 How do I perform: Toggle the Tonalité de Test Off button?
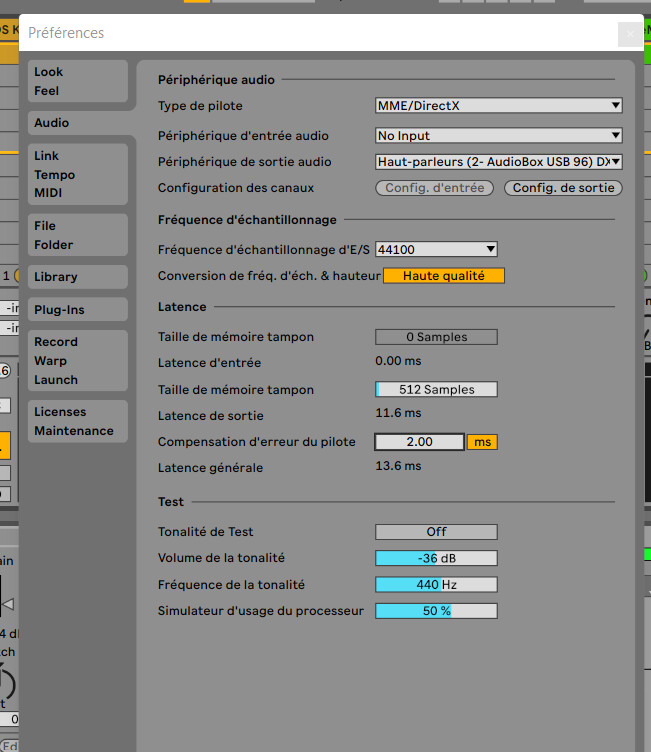[x=436, y=532]
